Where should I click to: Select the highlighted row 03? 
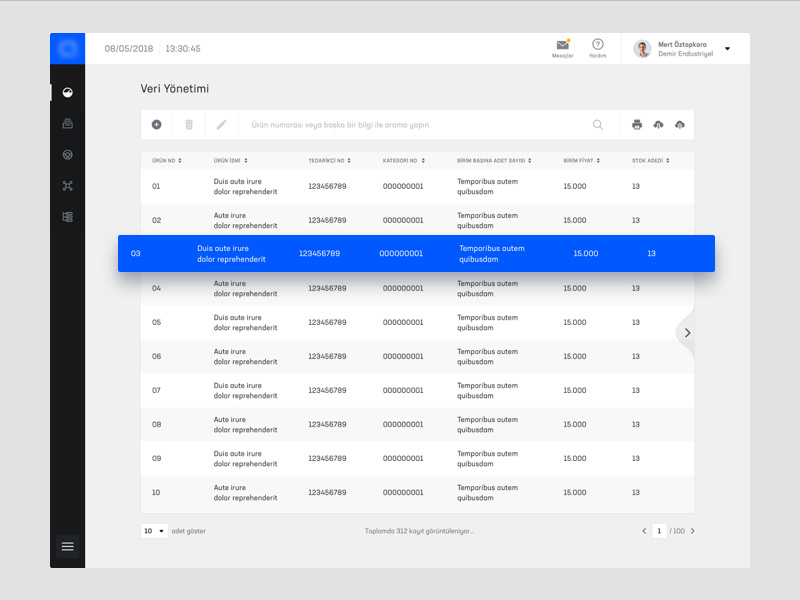tap(416, 254)
